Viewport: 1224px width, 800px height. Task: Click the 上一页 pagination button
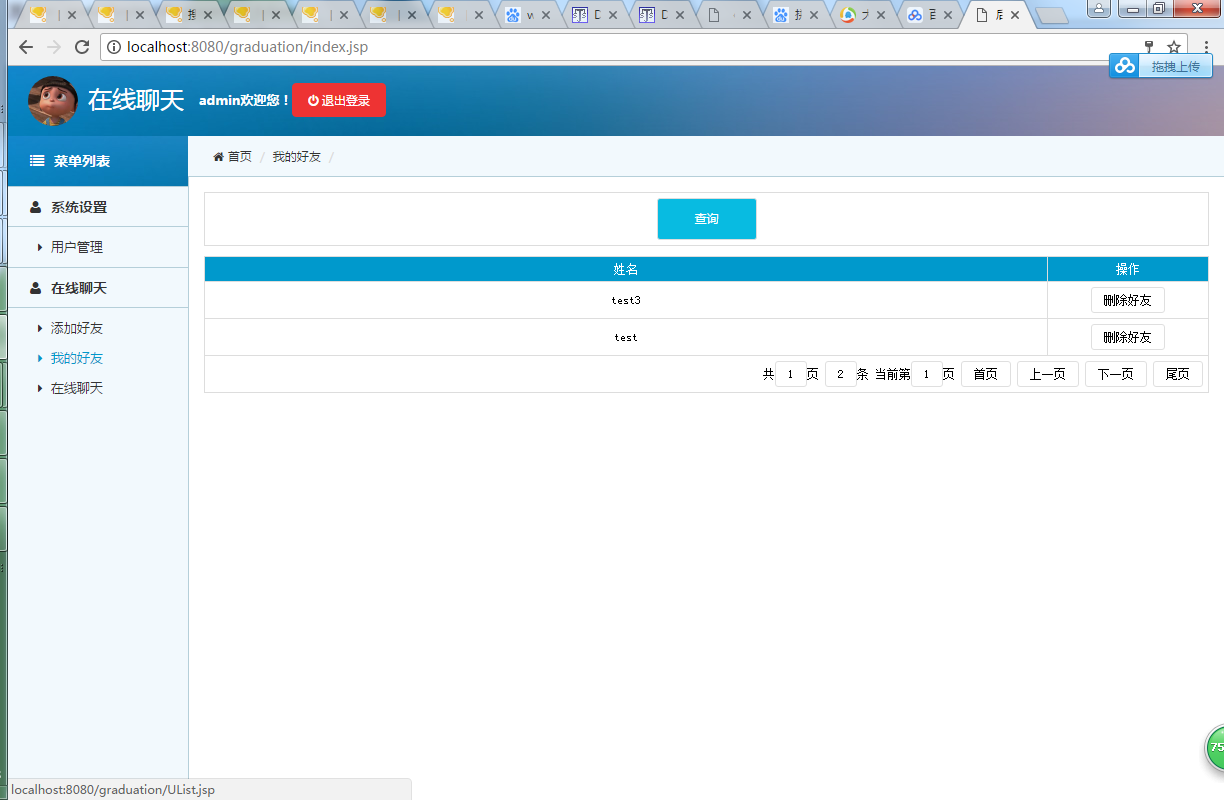click(x=1048, y=374)
